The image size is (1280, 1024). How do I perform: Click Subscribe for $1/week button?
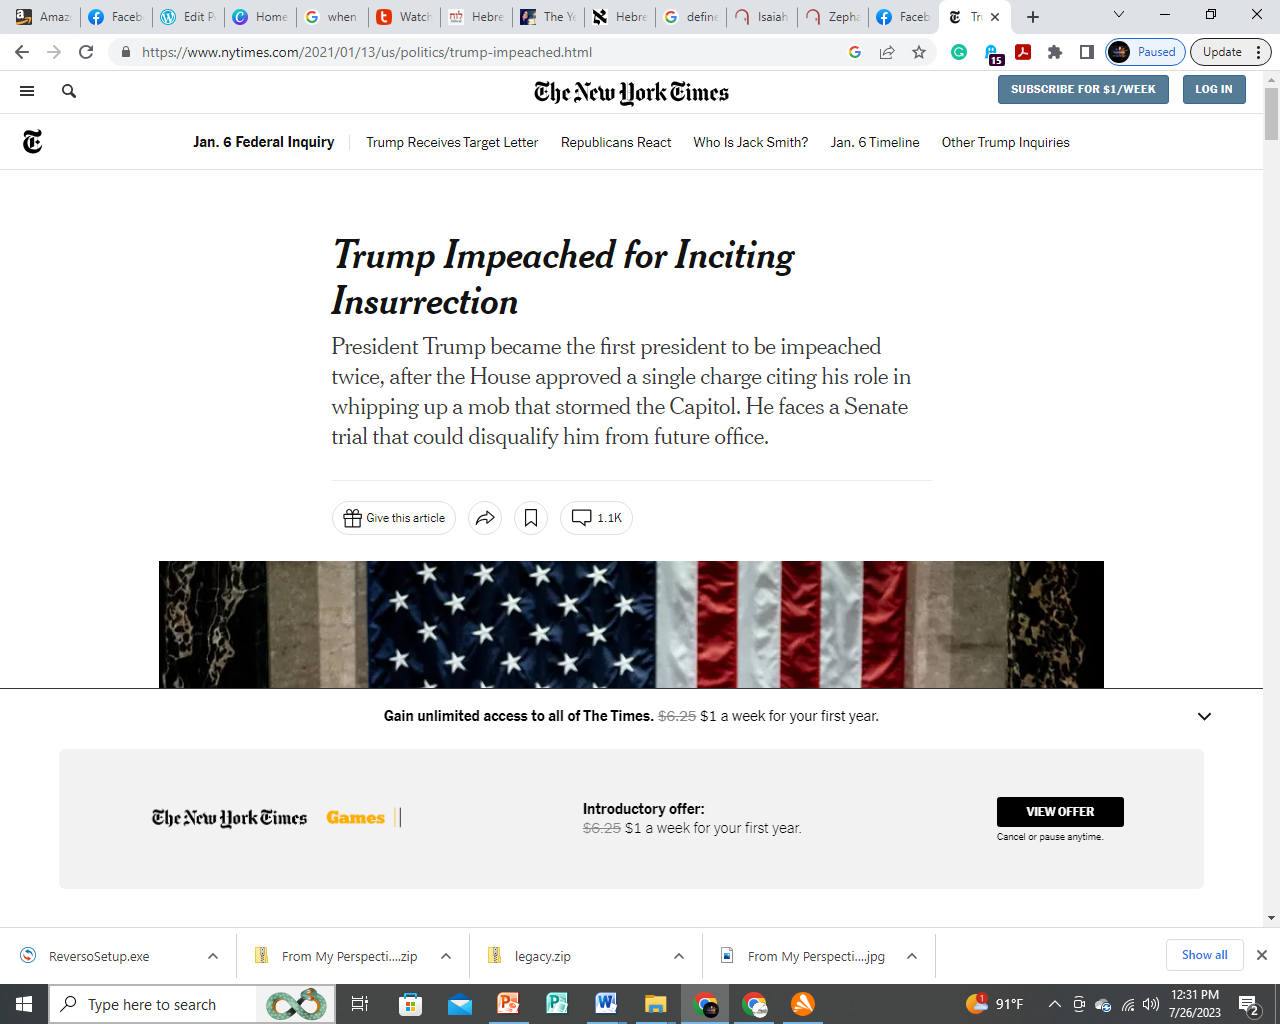click(1083, 89)
